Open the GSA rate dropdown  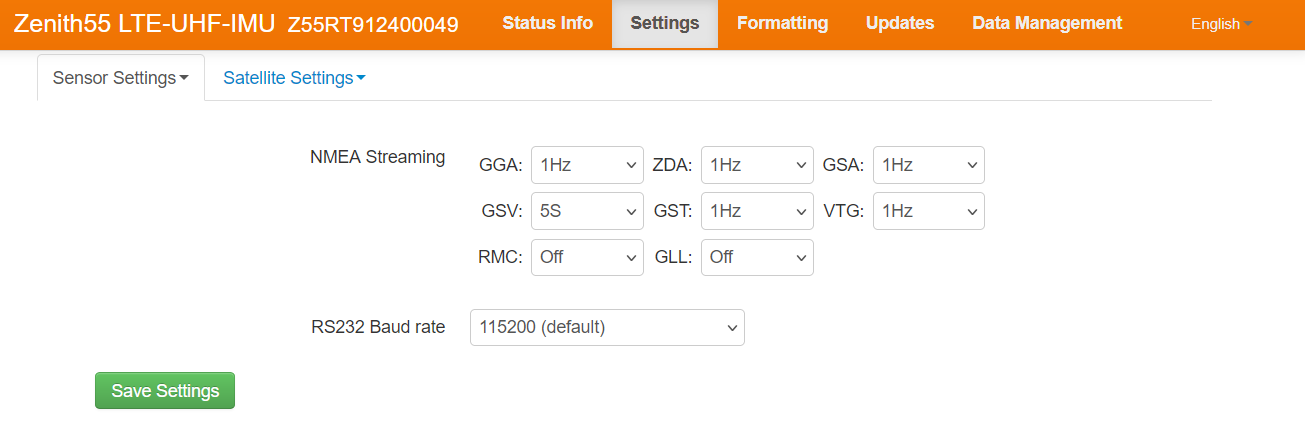928,165
